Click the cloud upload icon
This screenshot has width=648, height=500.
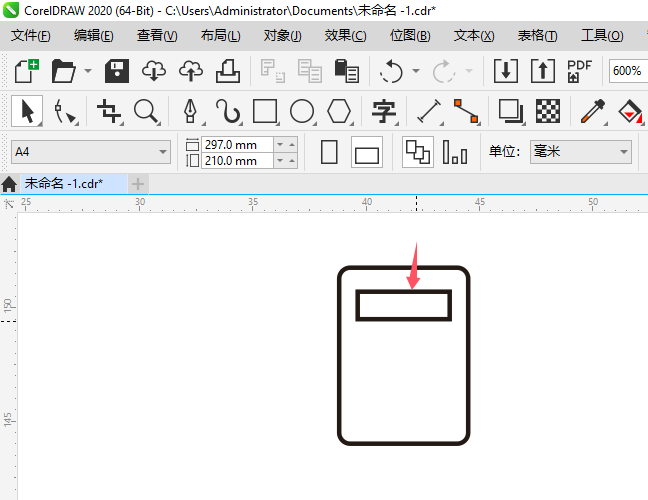(191, 71)
